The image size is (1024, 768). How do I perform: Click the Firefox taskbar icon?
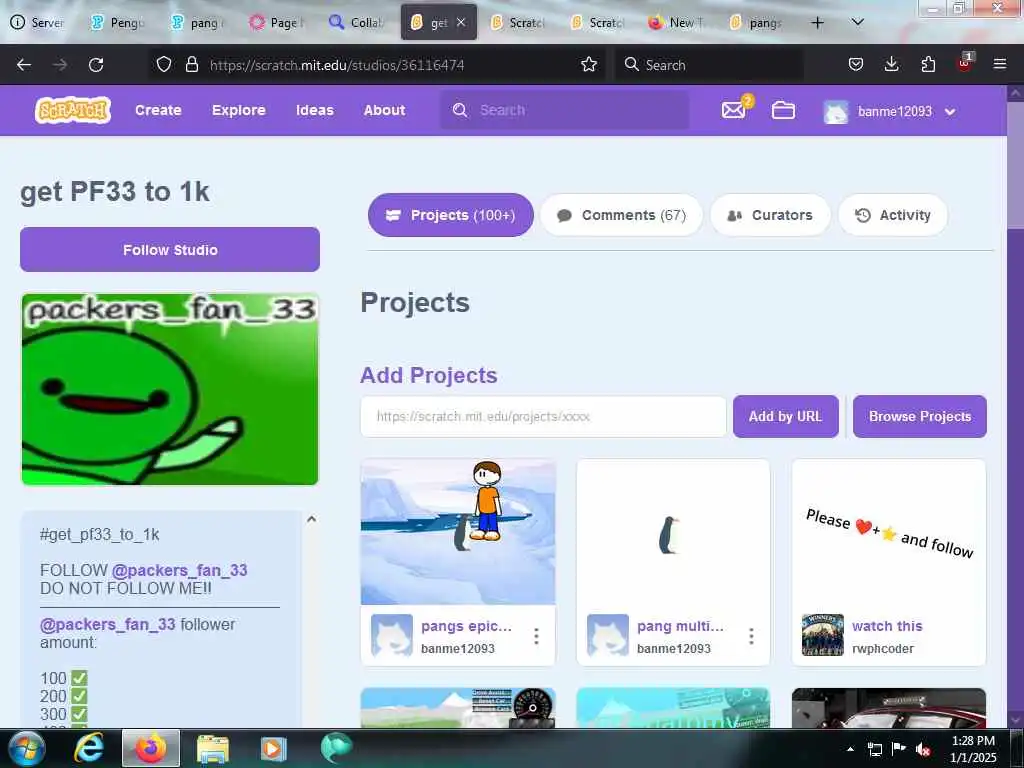(151, 748)
